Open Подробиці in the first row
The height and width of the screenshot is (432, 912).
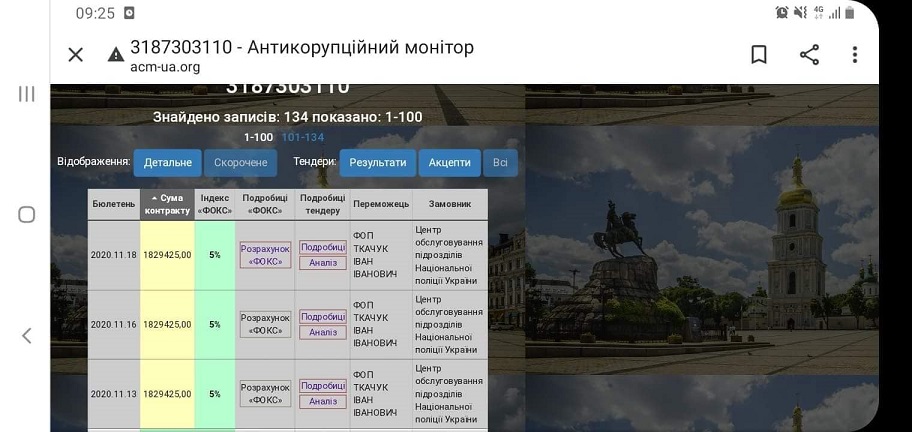[323, 247]
